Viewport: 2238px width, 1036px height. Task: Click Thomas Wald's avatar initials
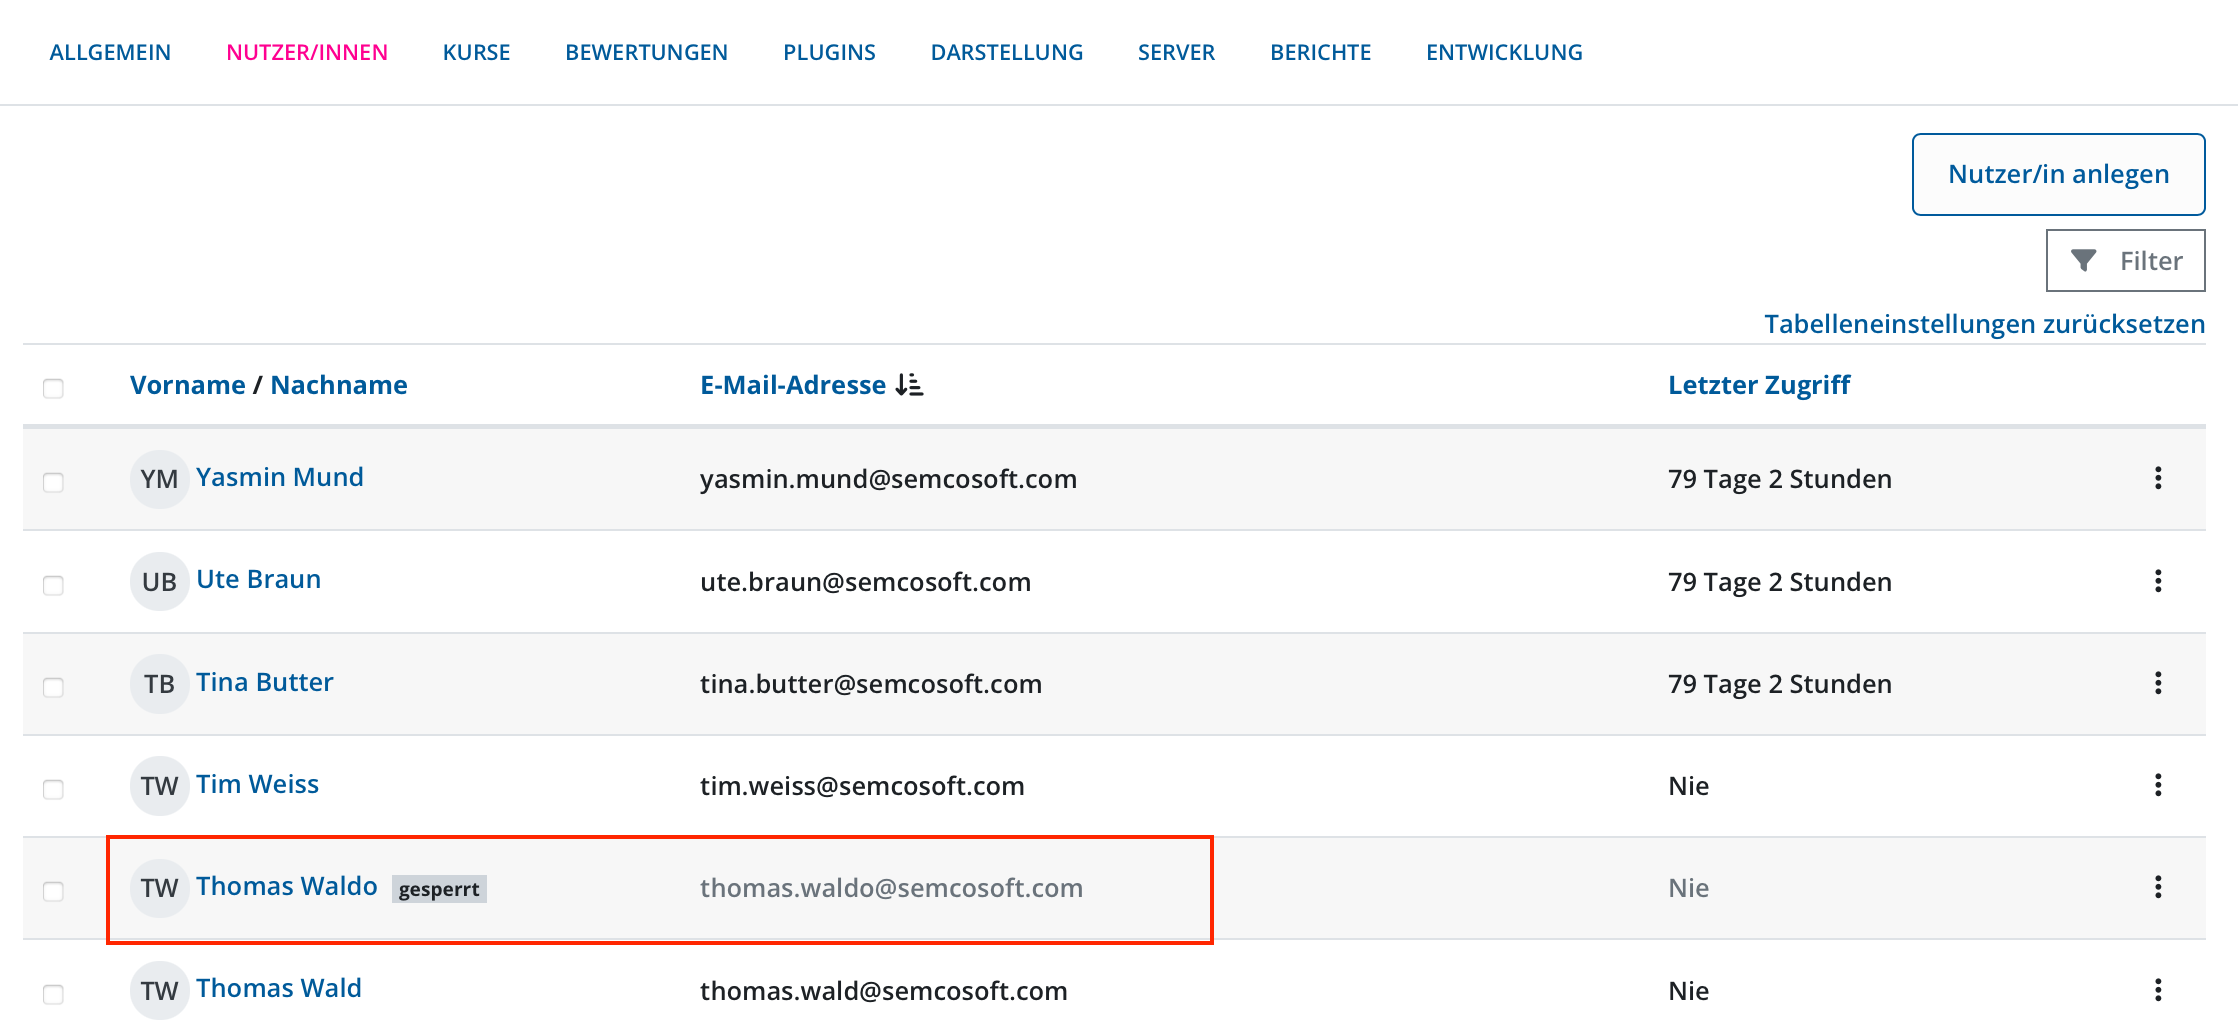[x=159, y=990]
